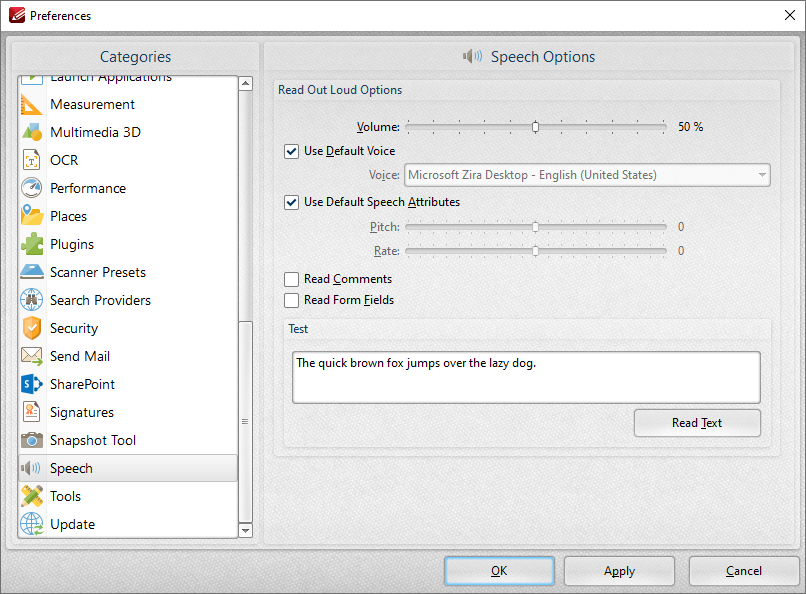Click the Snapshot Tool camera icon
Screen dimensions: 806x594
[x=31, y=440]
